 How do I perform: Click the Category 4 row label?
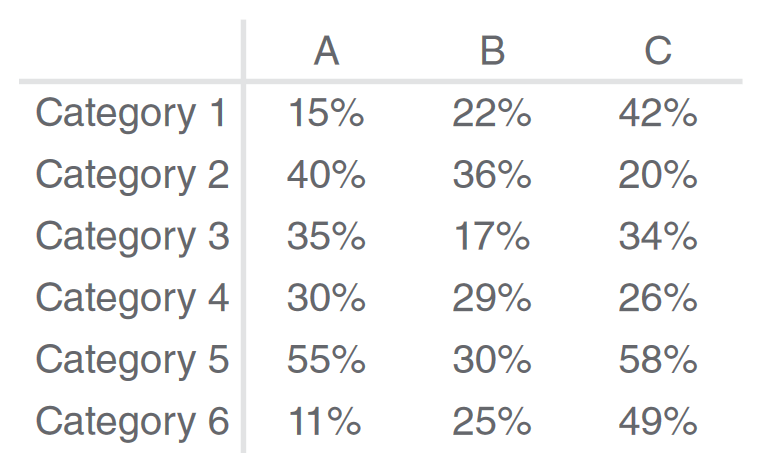pyautogui.click(x=131, y=298)
